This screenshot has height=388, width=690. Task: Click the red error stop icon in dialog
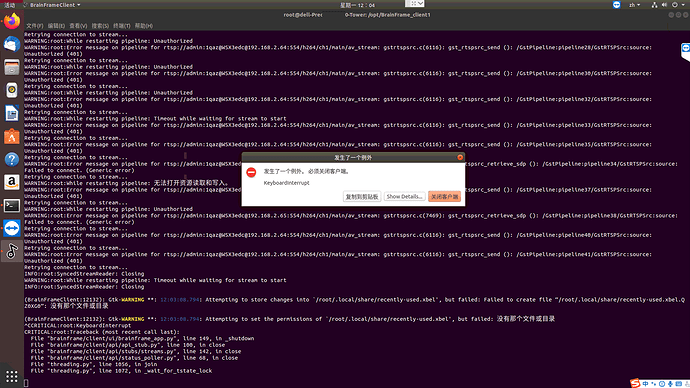pos(251,172)
